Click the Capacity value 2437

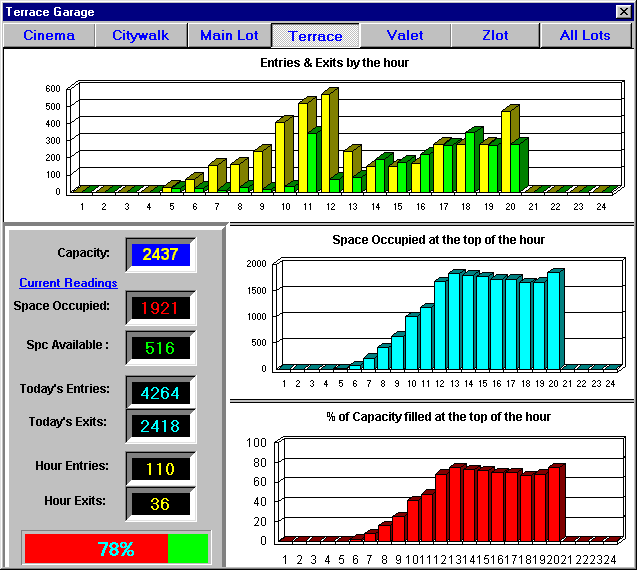click(161, 255)
